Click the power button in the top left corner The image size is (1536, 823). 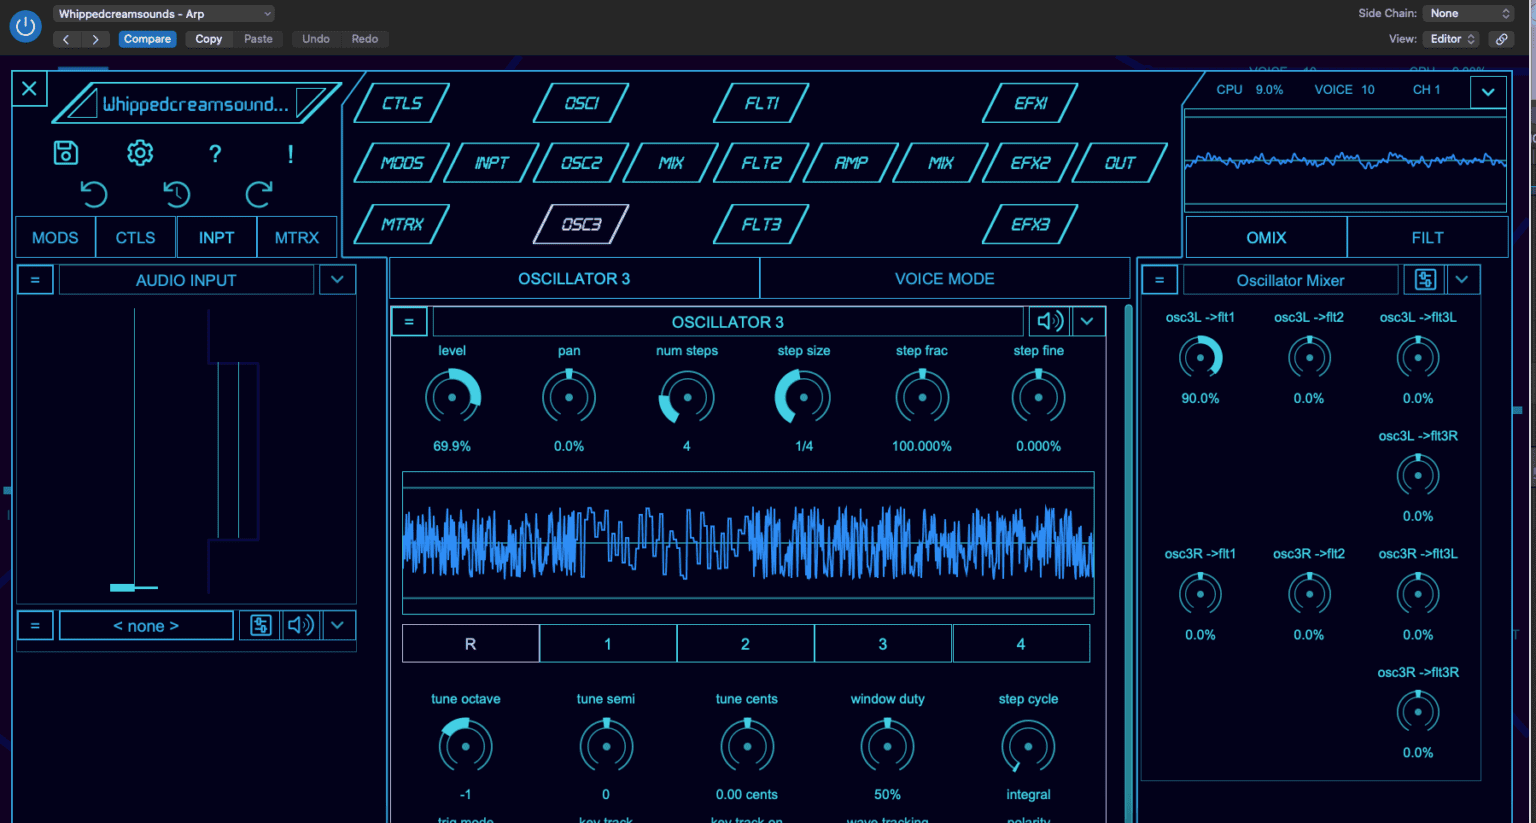point(25,26)
